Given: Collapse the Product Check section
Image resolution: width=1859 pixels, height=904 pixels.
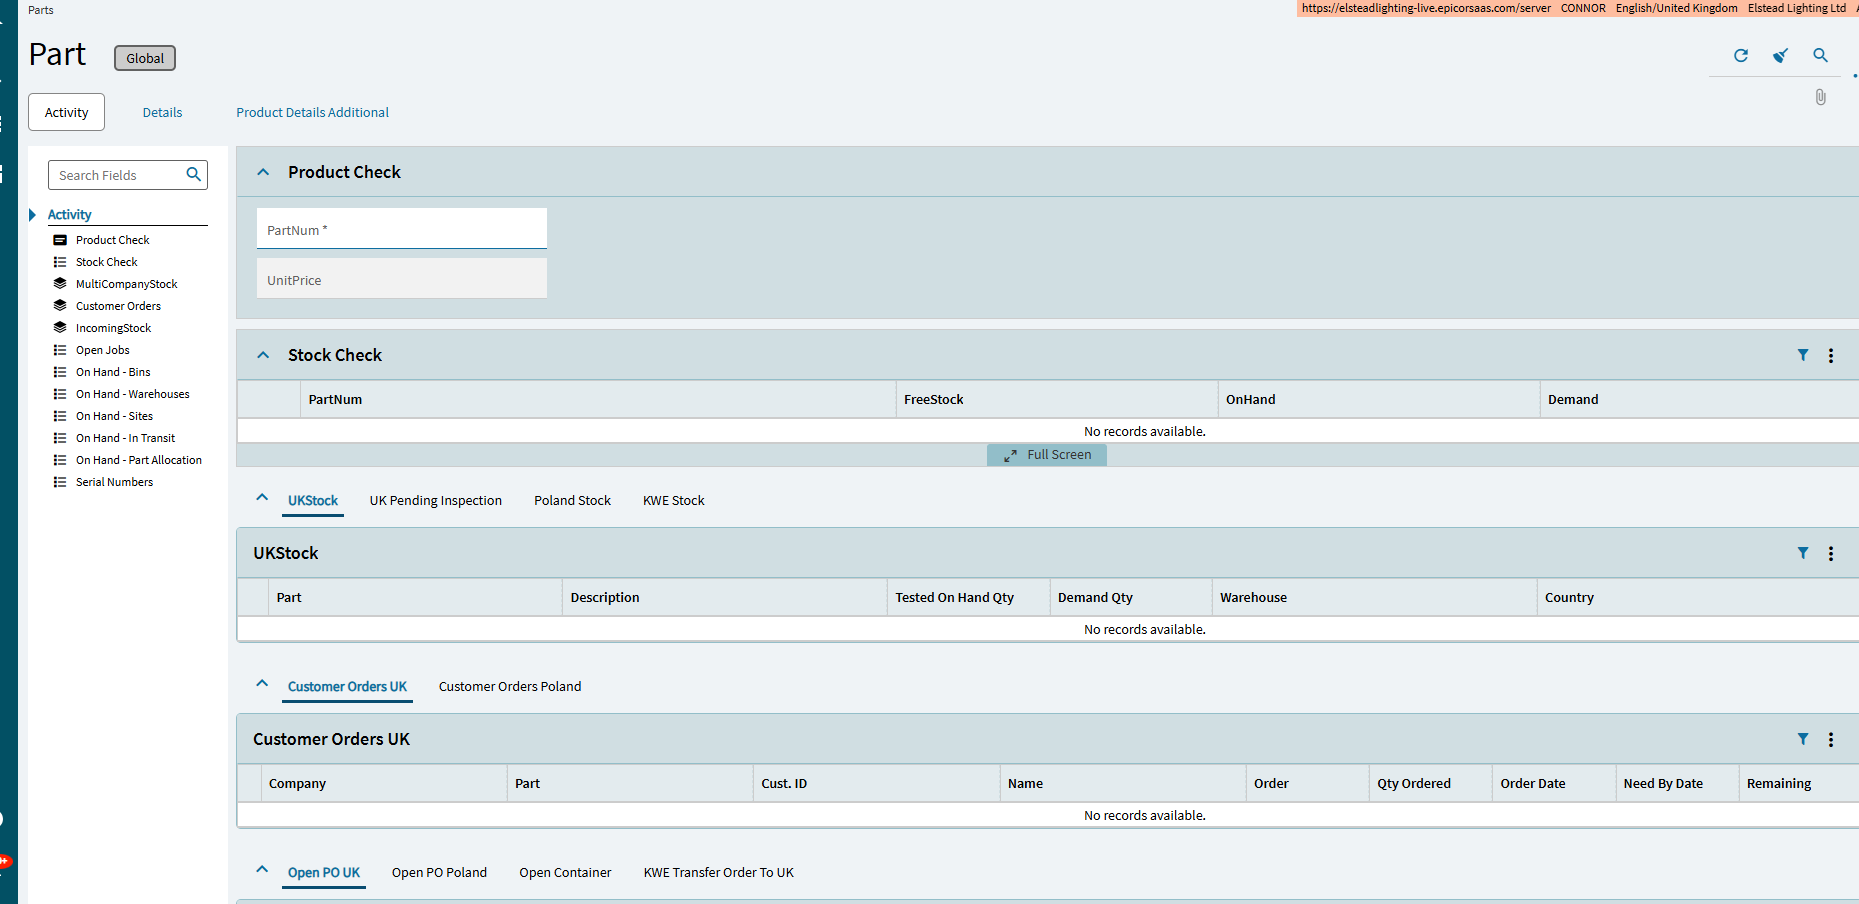Looking at the screenshot, I should click(x=262, y=171).
